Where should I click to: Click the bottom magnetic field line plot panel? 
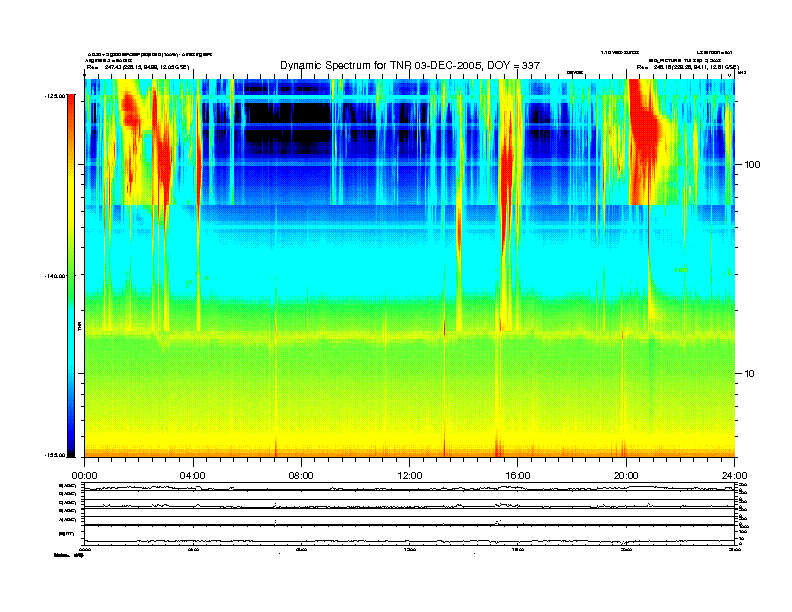pos(410,535)
